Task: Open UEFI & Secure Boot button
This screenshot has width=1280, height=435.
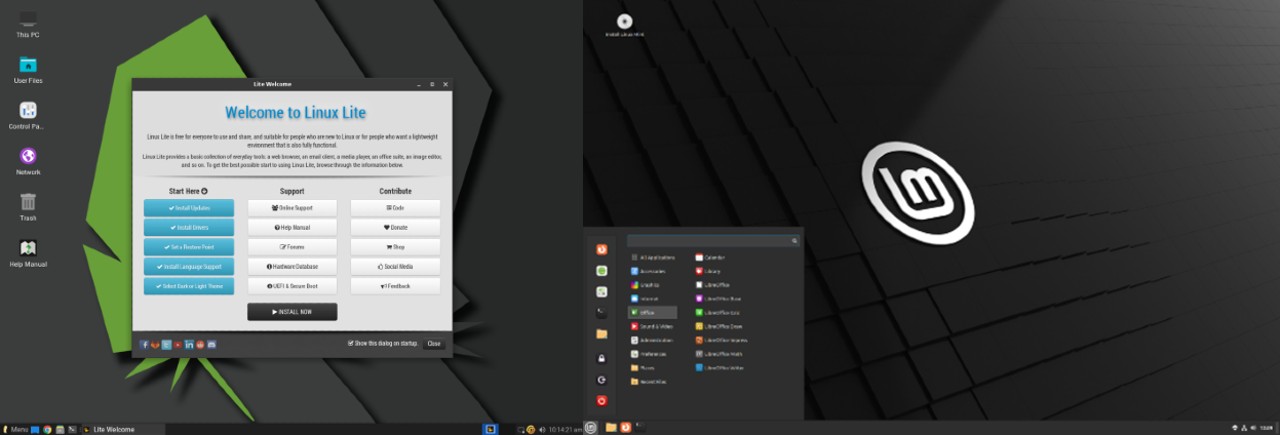Action: tap(292, 286)
